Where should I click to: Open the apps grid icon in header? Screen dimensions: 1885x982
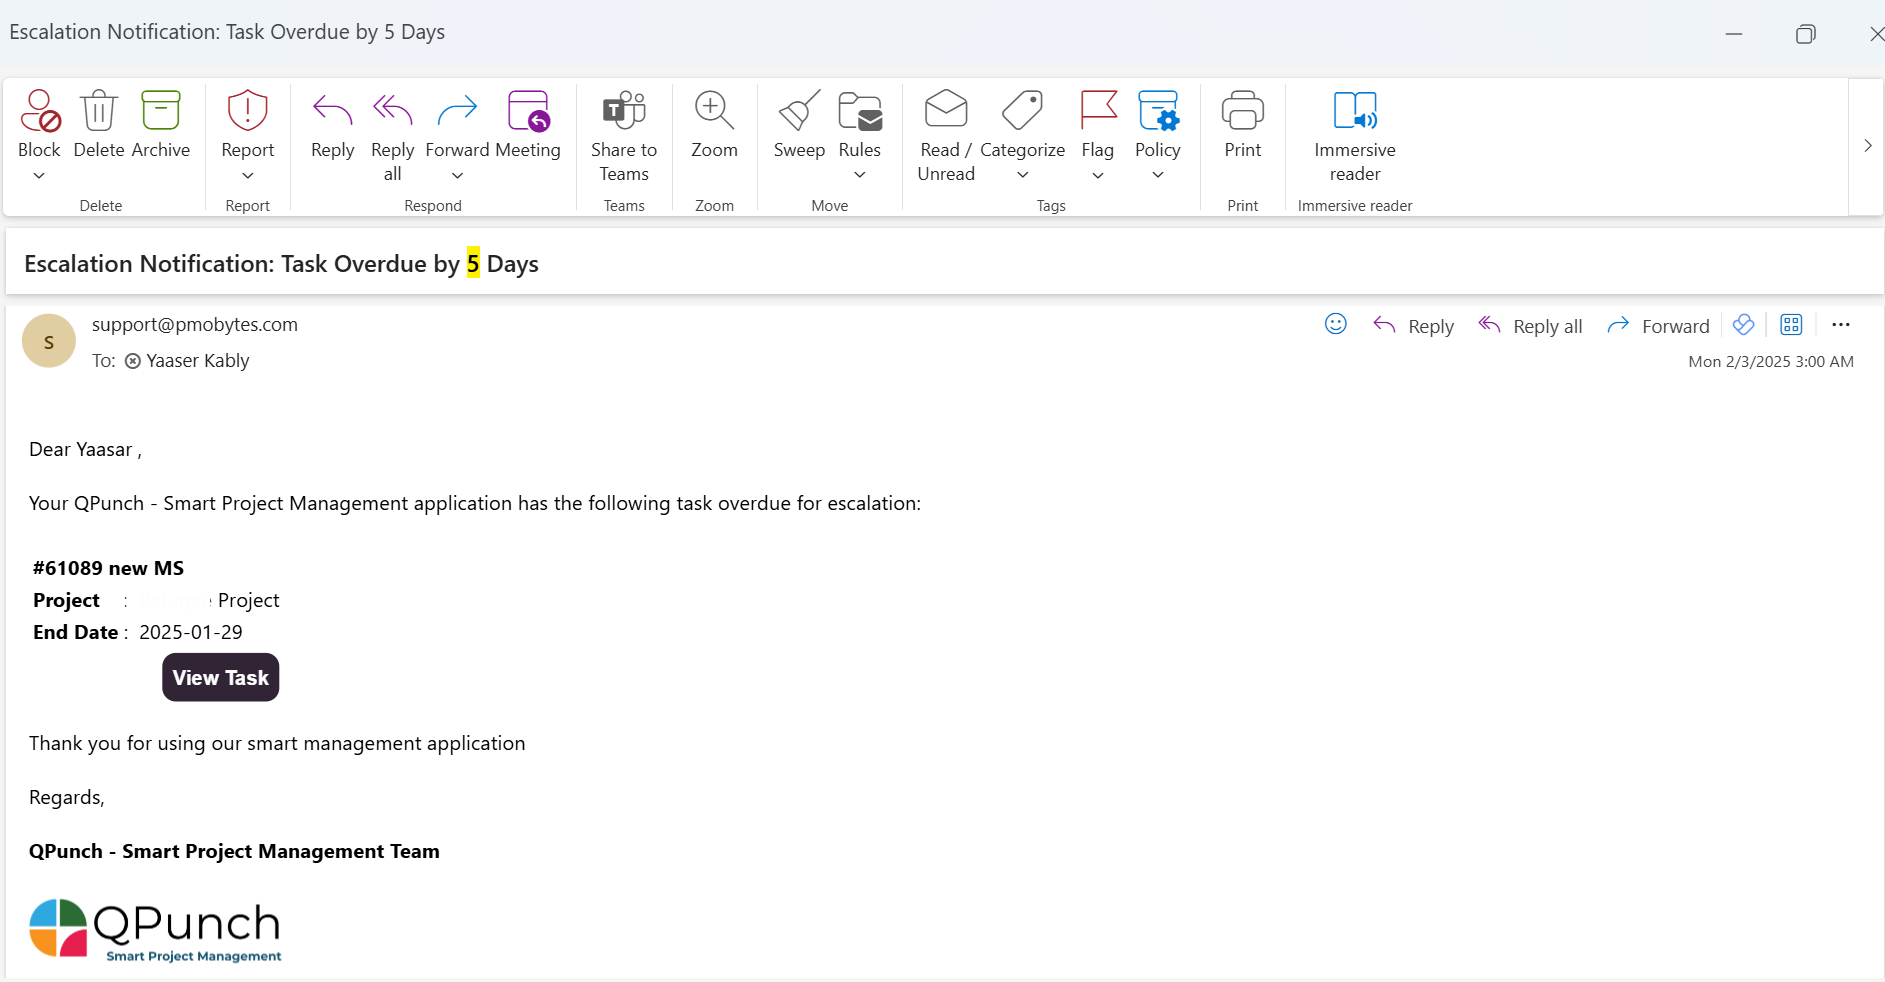pyautogui.click(x=1791, y=325)
